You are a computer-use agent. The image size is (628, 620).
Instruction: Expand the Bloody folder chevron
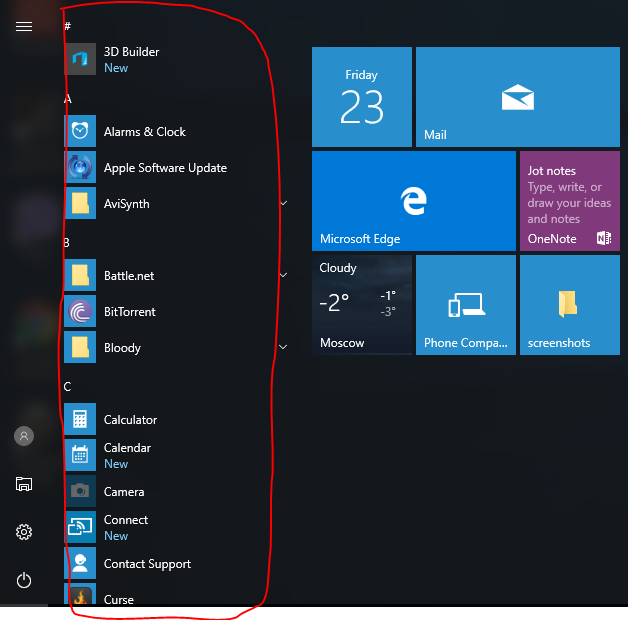click(x=284, y=347)
